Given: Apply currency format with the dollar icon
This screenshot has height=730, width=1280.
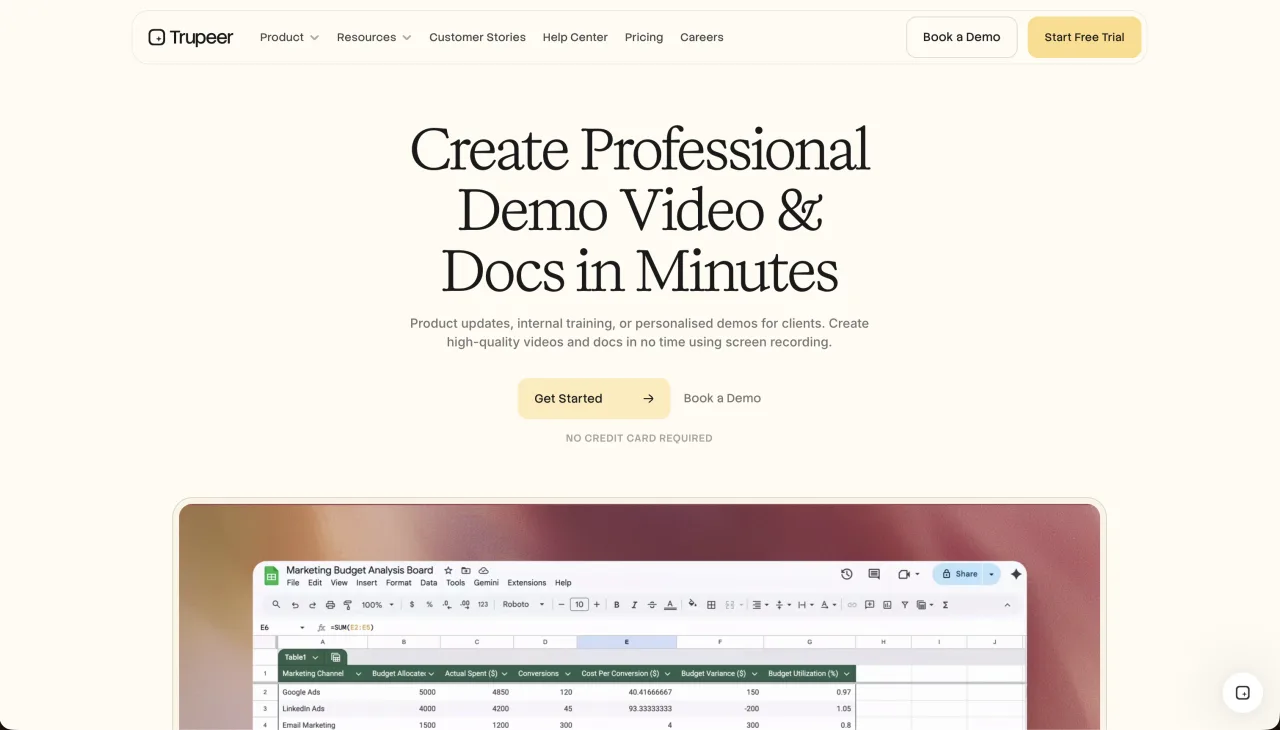Looking at the screenshot, I should click(412, 605).
